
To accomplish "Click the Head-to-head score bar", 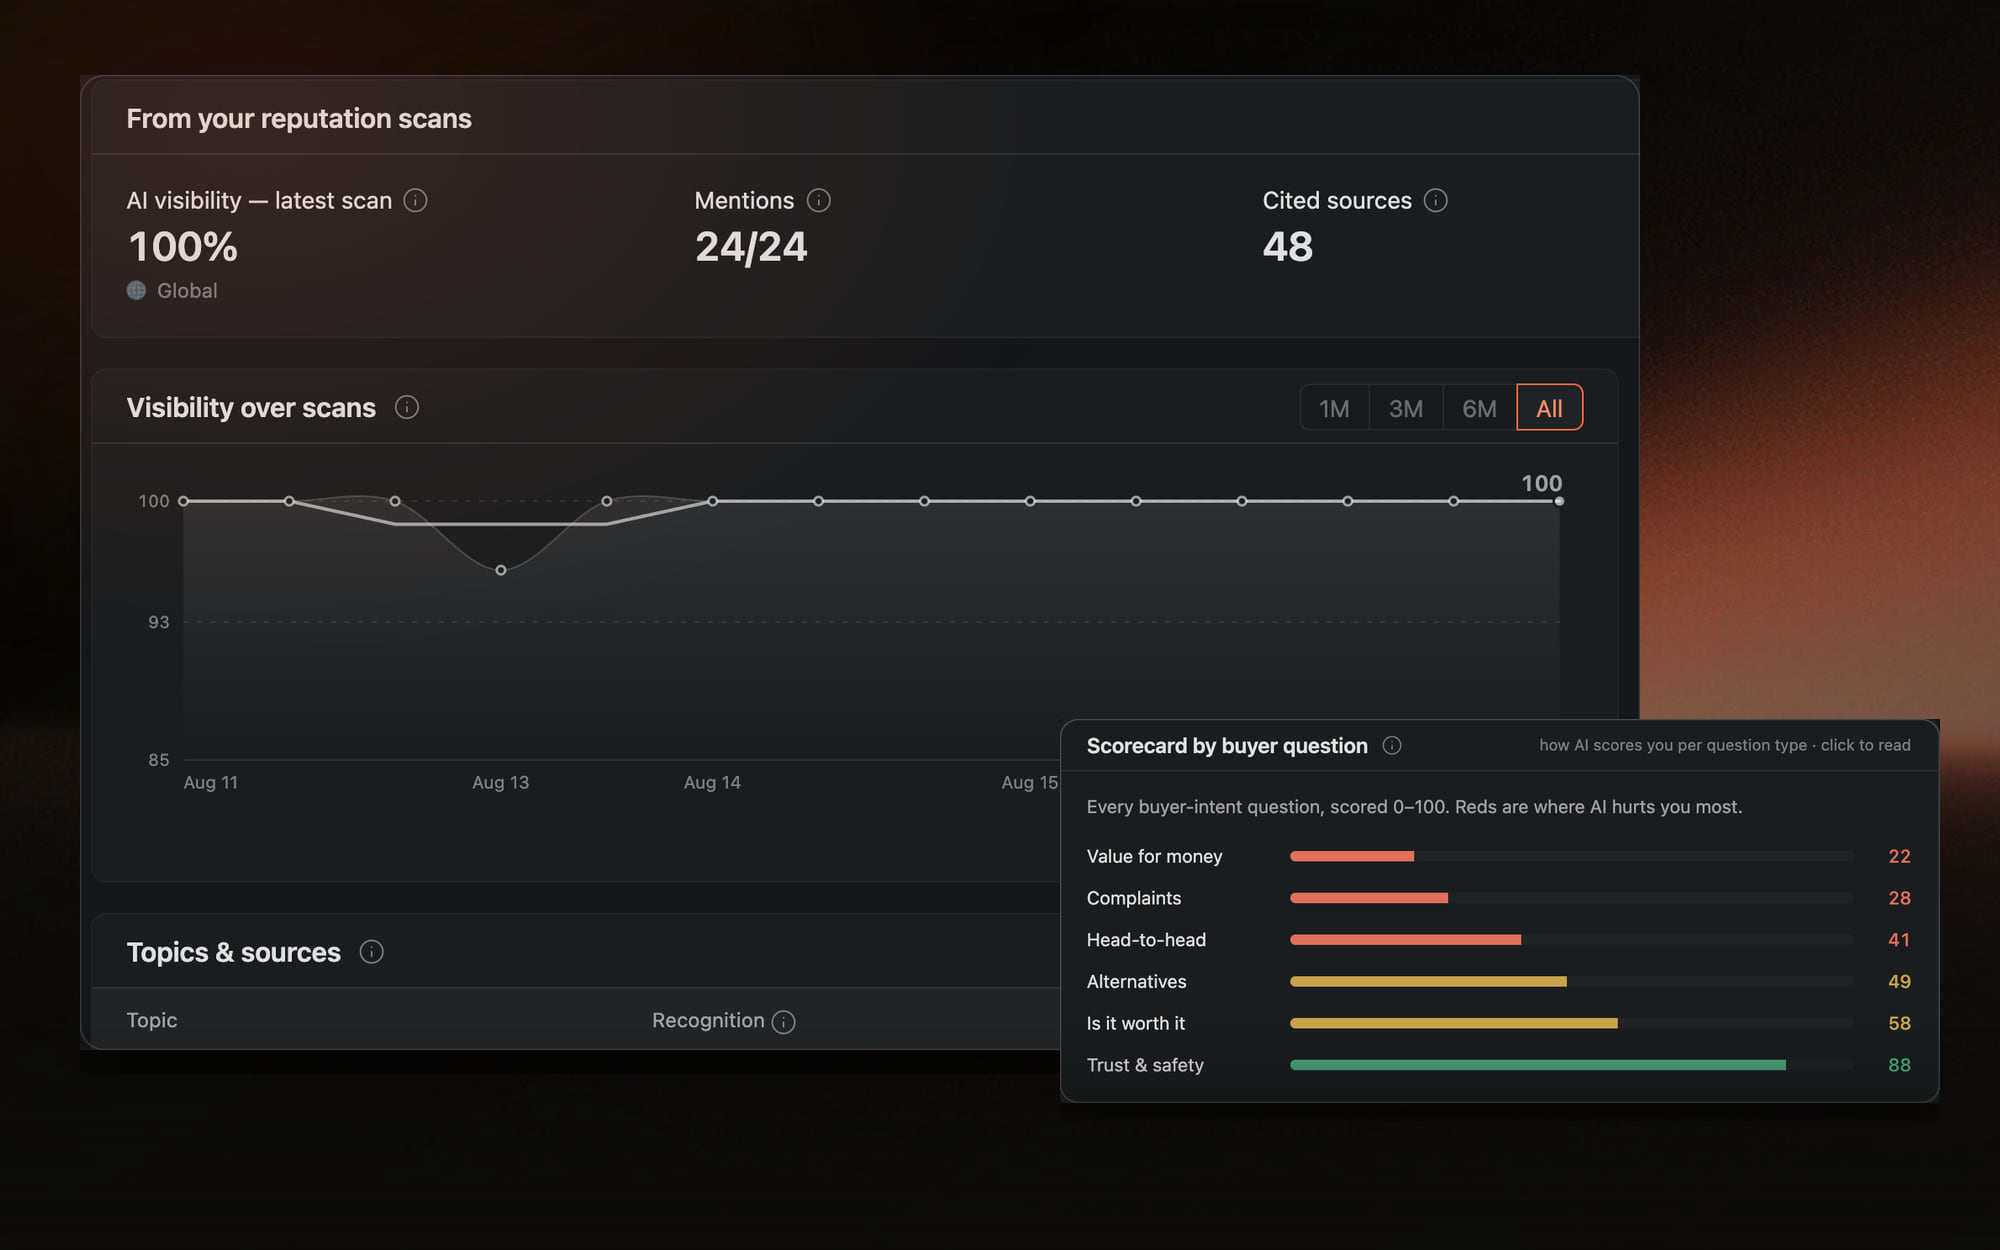I will click(x=1571, y=941).
